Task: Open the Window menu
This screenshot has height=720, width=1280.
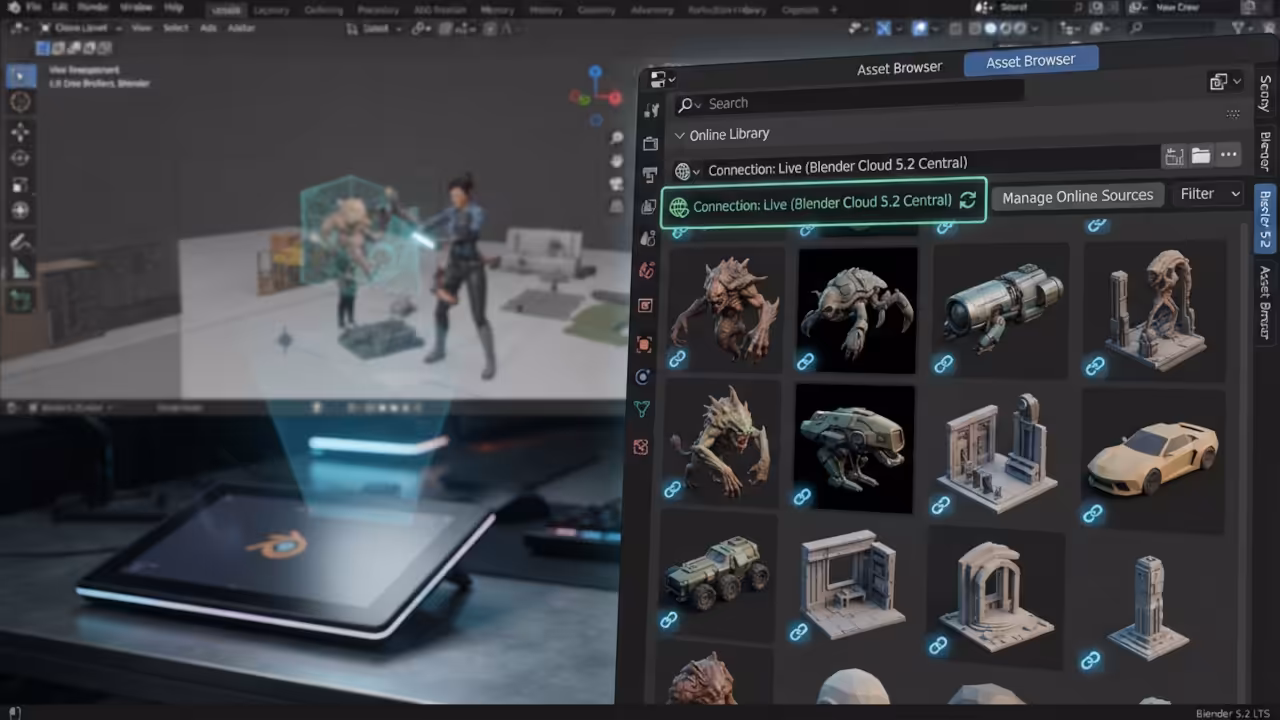Action: (x=135, y=8)
